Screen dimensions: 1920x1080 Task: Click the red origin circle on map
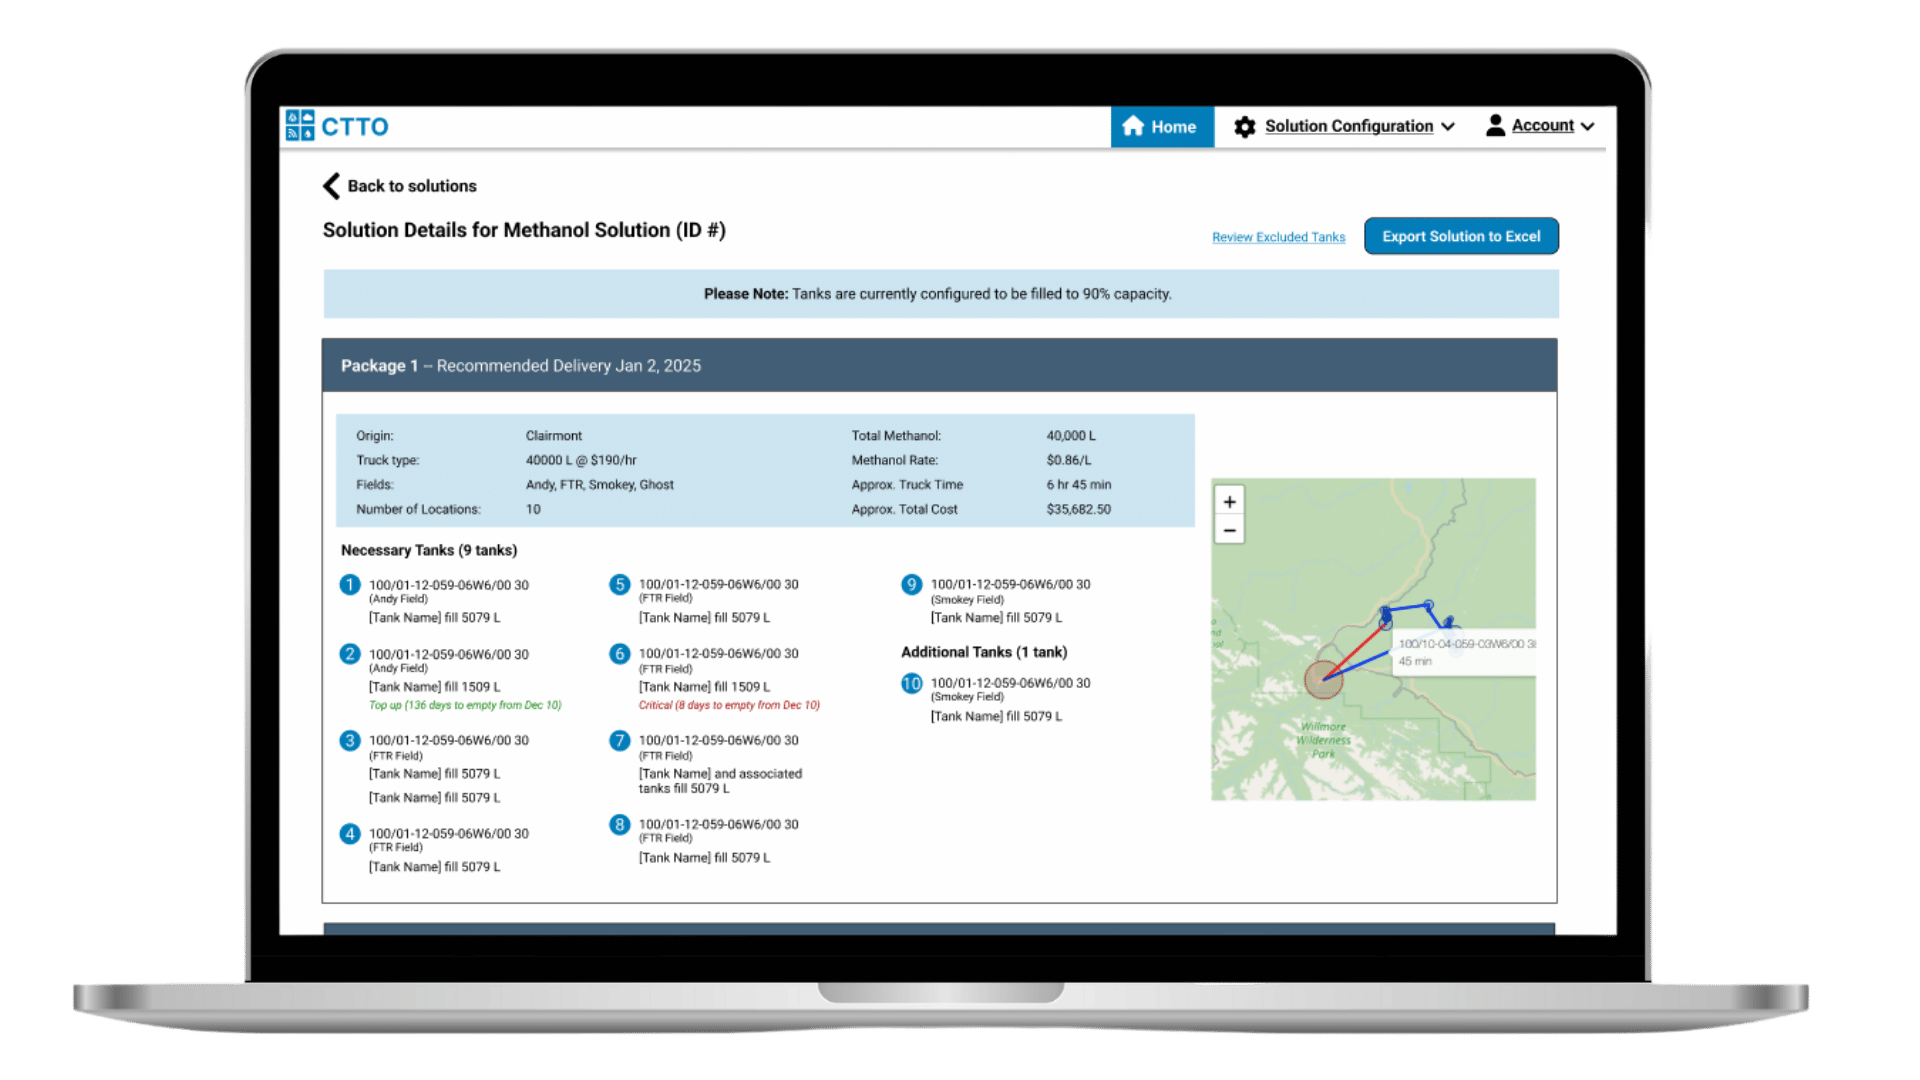[x=1323, y=680]
